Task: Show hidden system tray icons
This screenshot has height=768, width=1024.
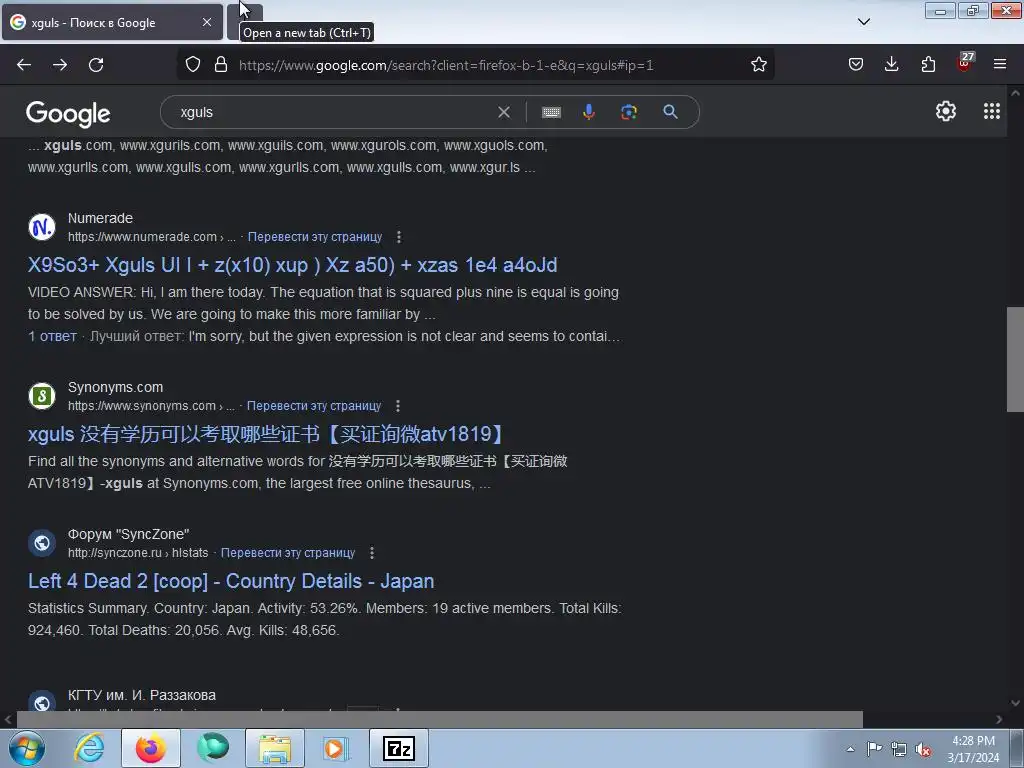Action: point(850,749)
